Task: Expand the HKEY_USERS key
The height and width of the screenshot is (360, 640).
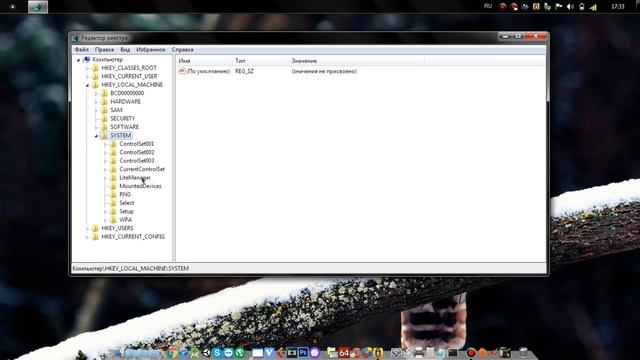Action: pyautogui.click(x=87, y=229)
